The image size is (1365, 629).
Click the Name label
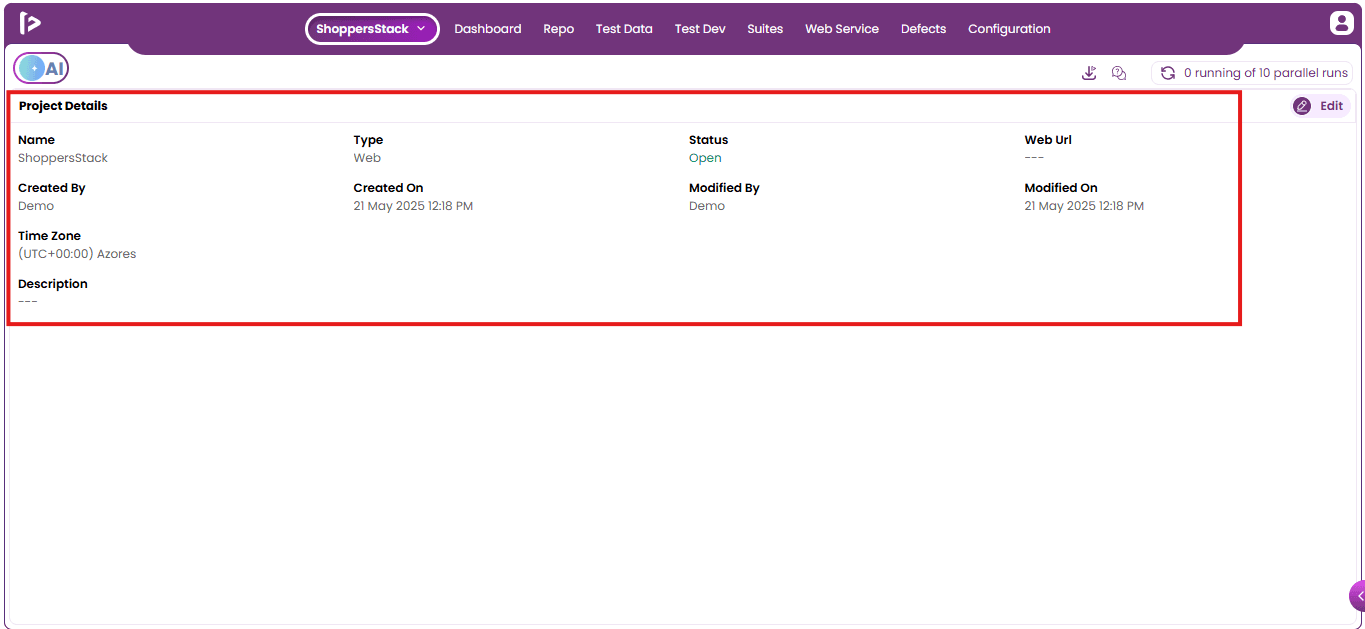[36, 140]
